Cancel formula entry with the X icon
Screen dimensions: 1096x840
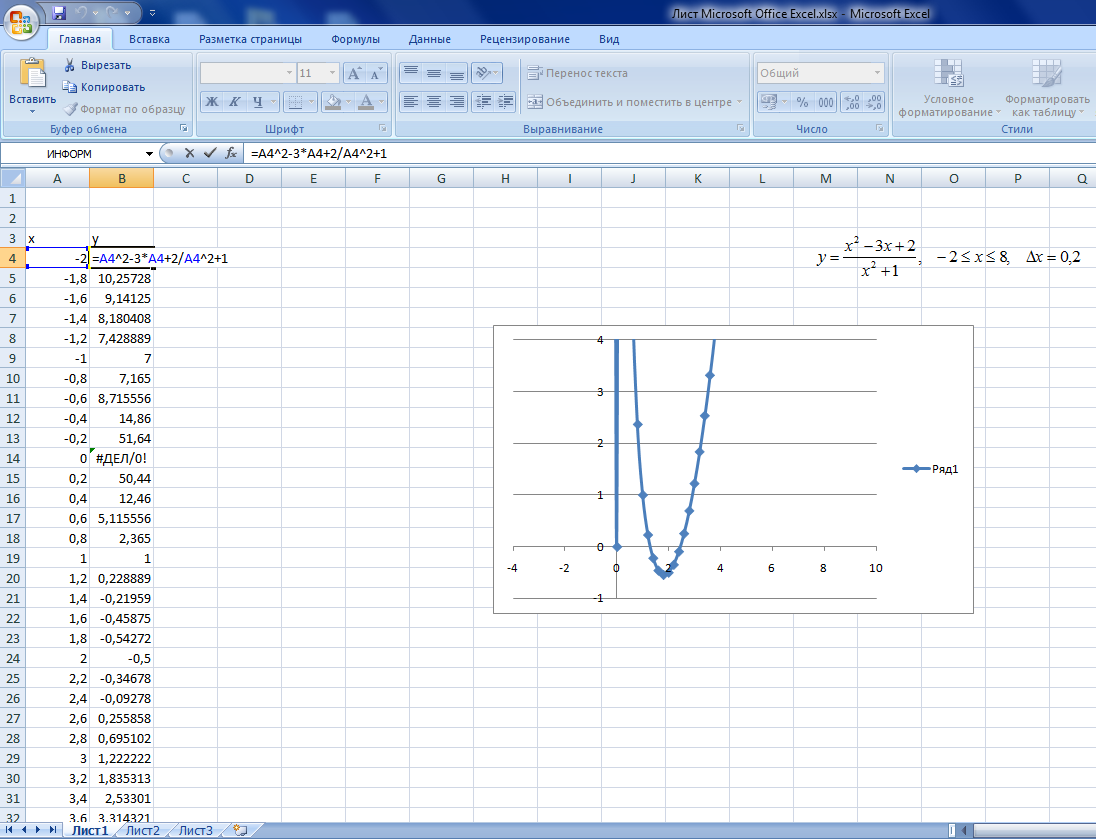pos(188,153)
